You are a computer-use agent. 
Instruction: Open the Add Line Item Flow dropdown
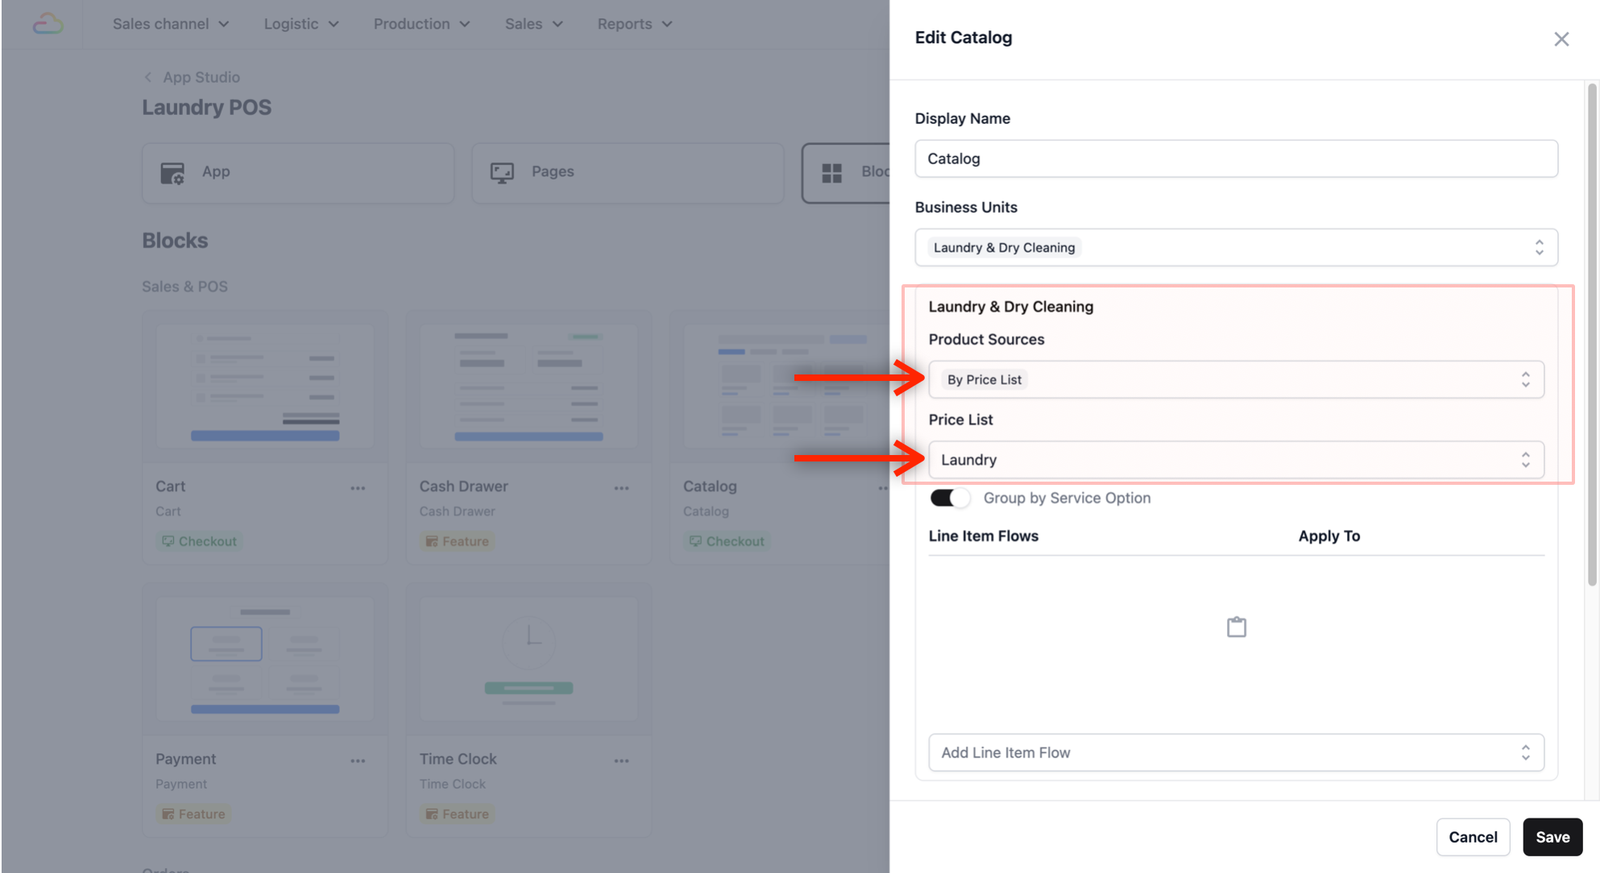[x=1236, y=753]
